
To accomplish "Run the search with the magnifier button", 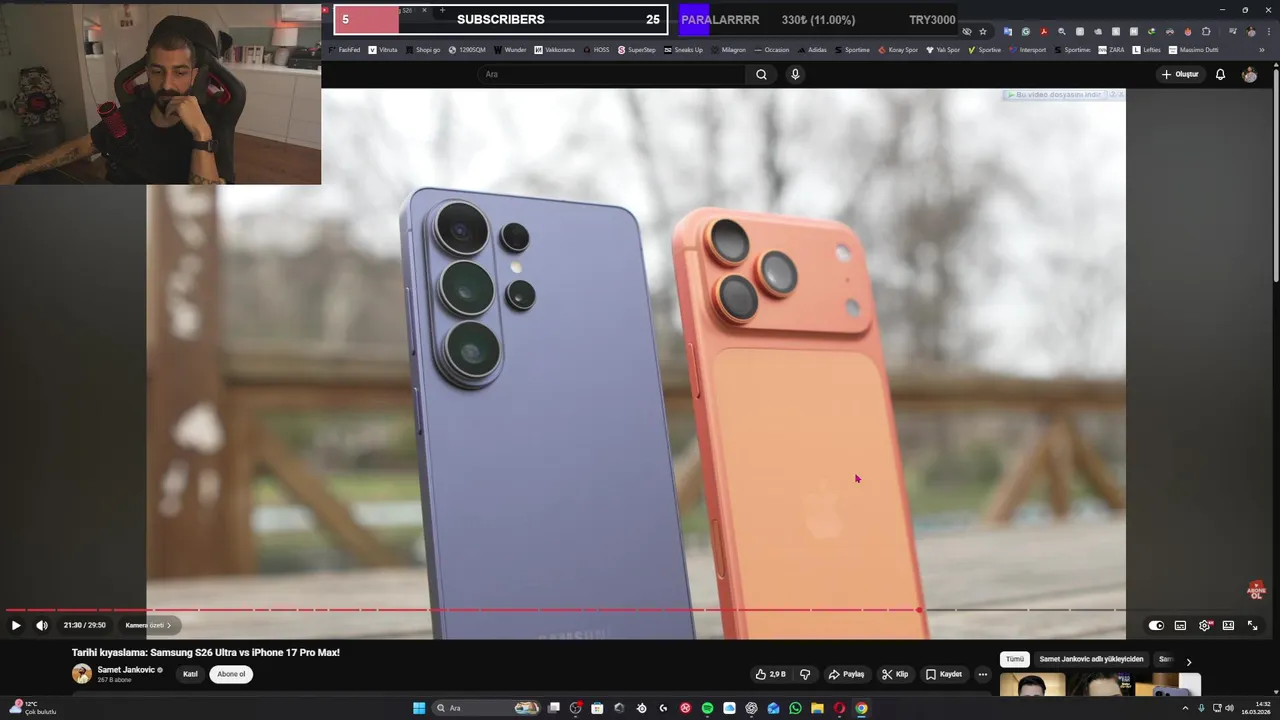I will pos(762,74).
